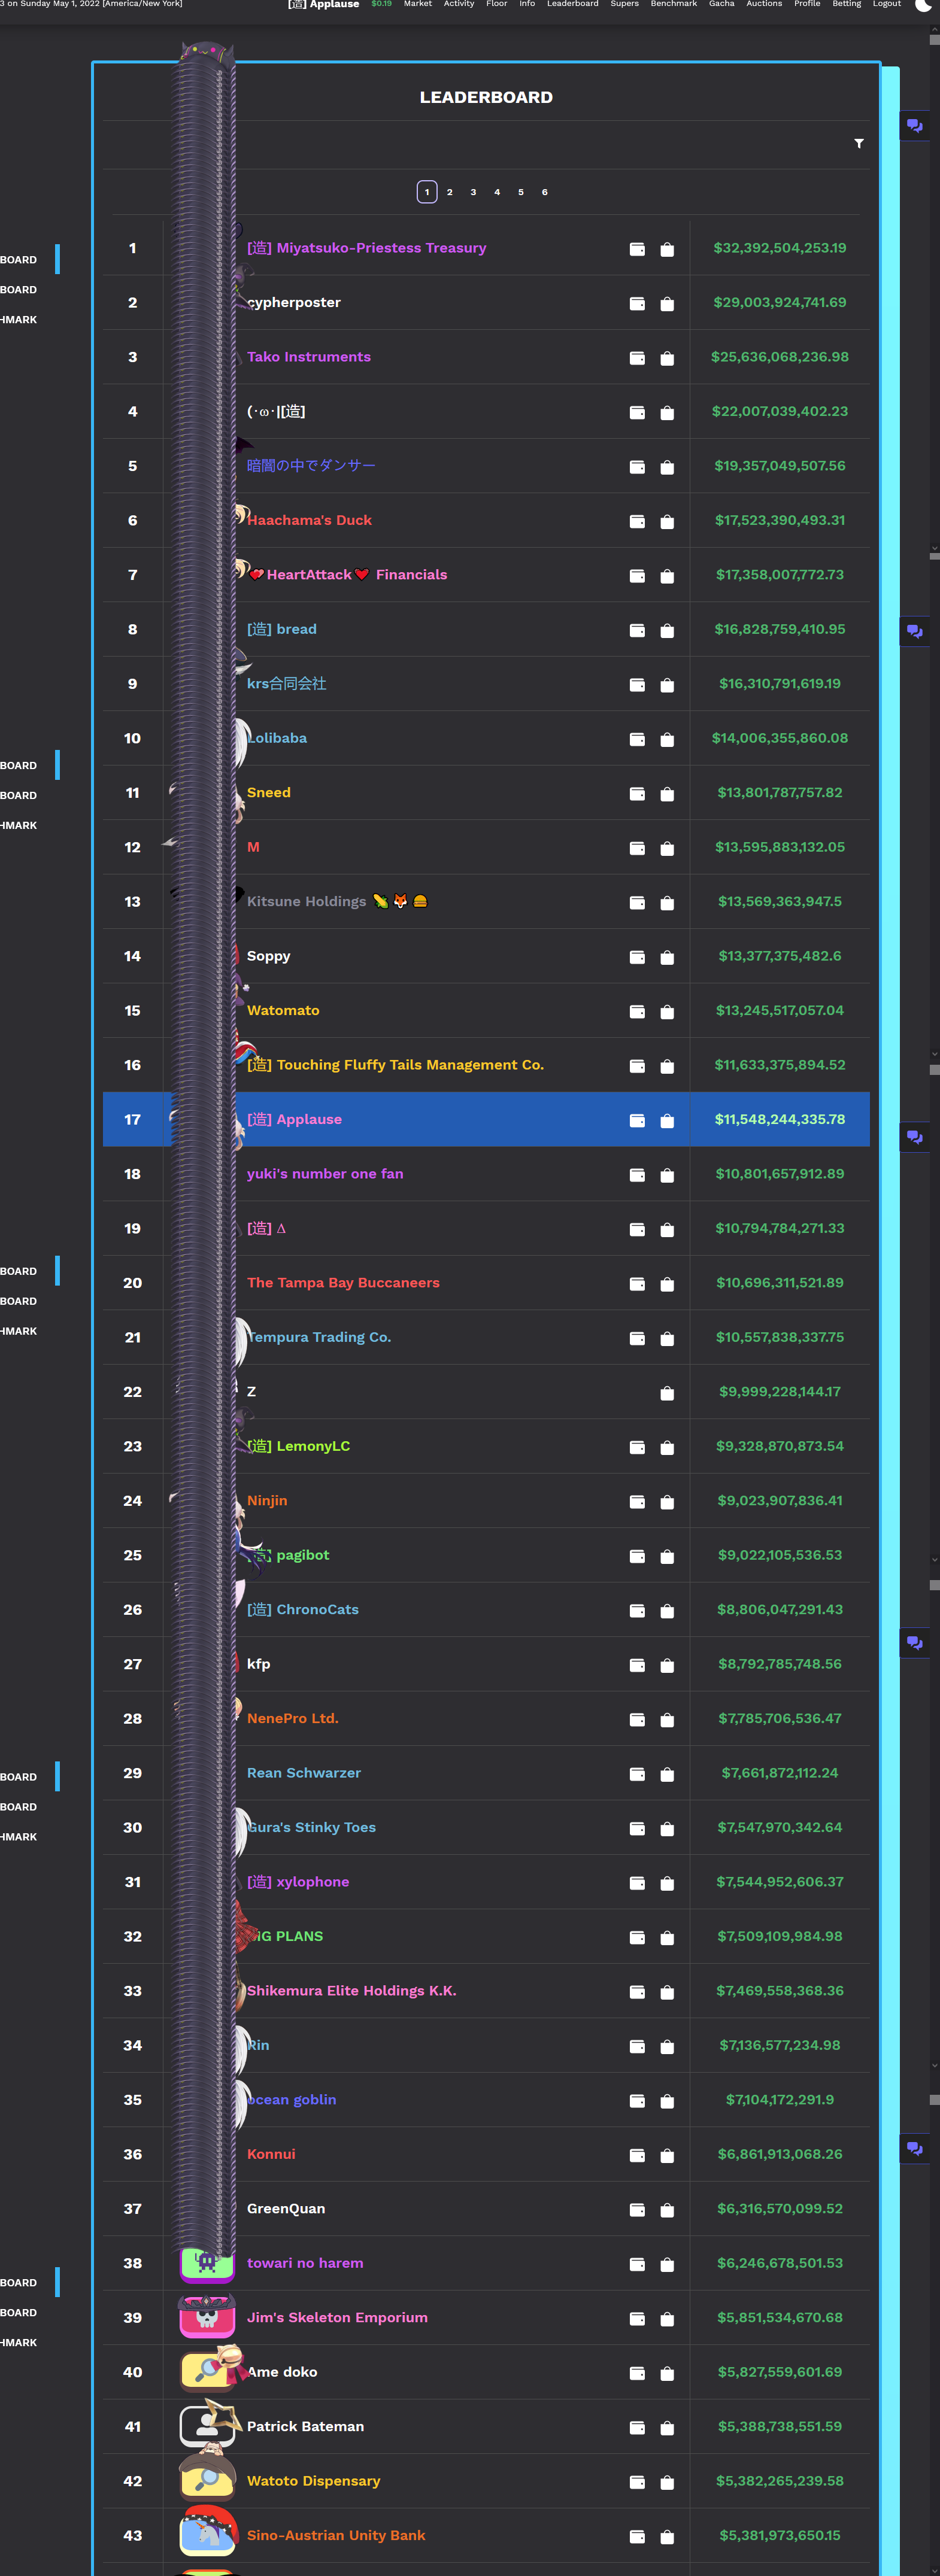
Task: Jump to leaderboard page 6
Action: click(x=544, y=192)
